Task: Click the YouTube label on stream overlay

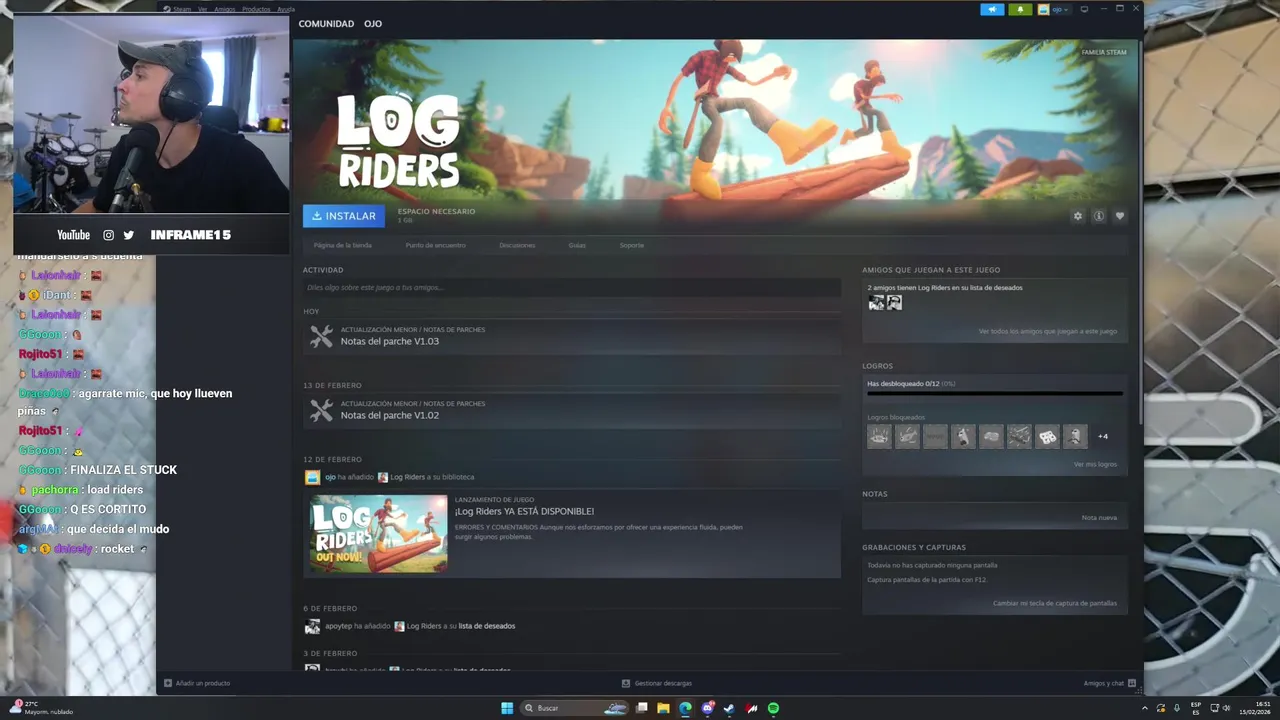Action: 73,235
